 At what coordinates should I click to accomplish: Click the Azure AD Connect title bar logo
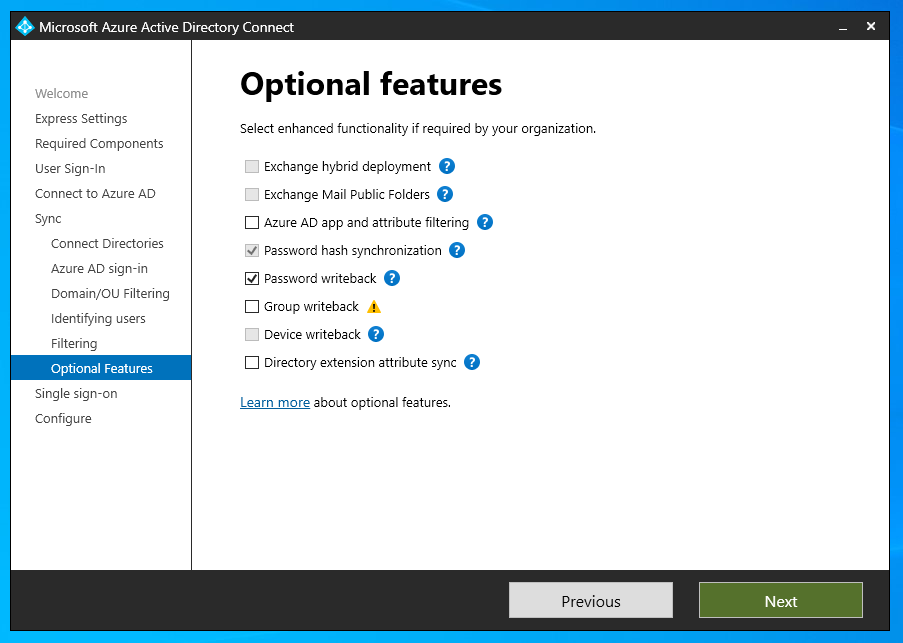pos(25,26)
